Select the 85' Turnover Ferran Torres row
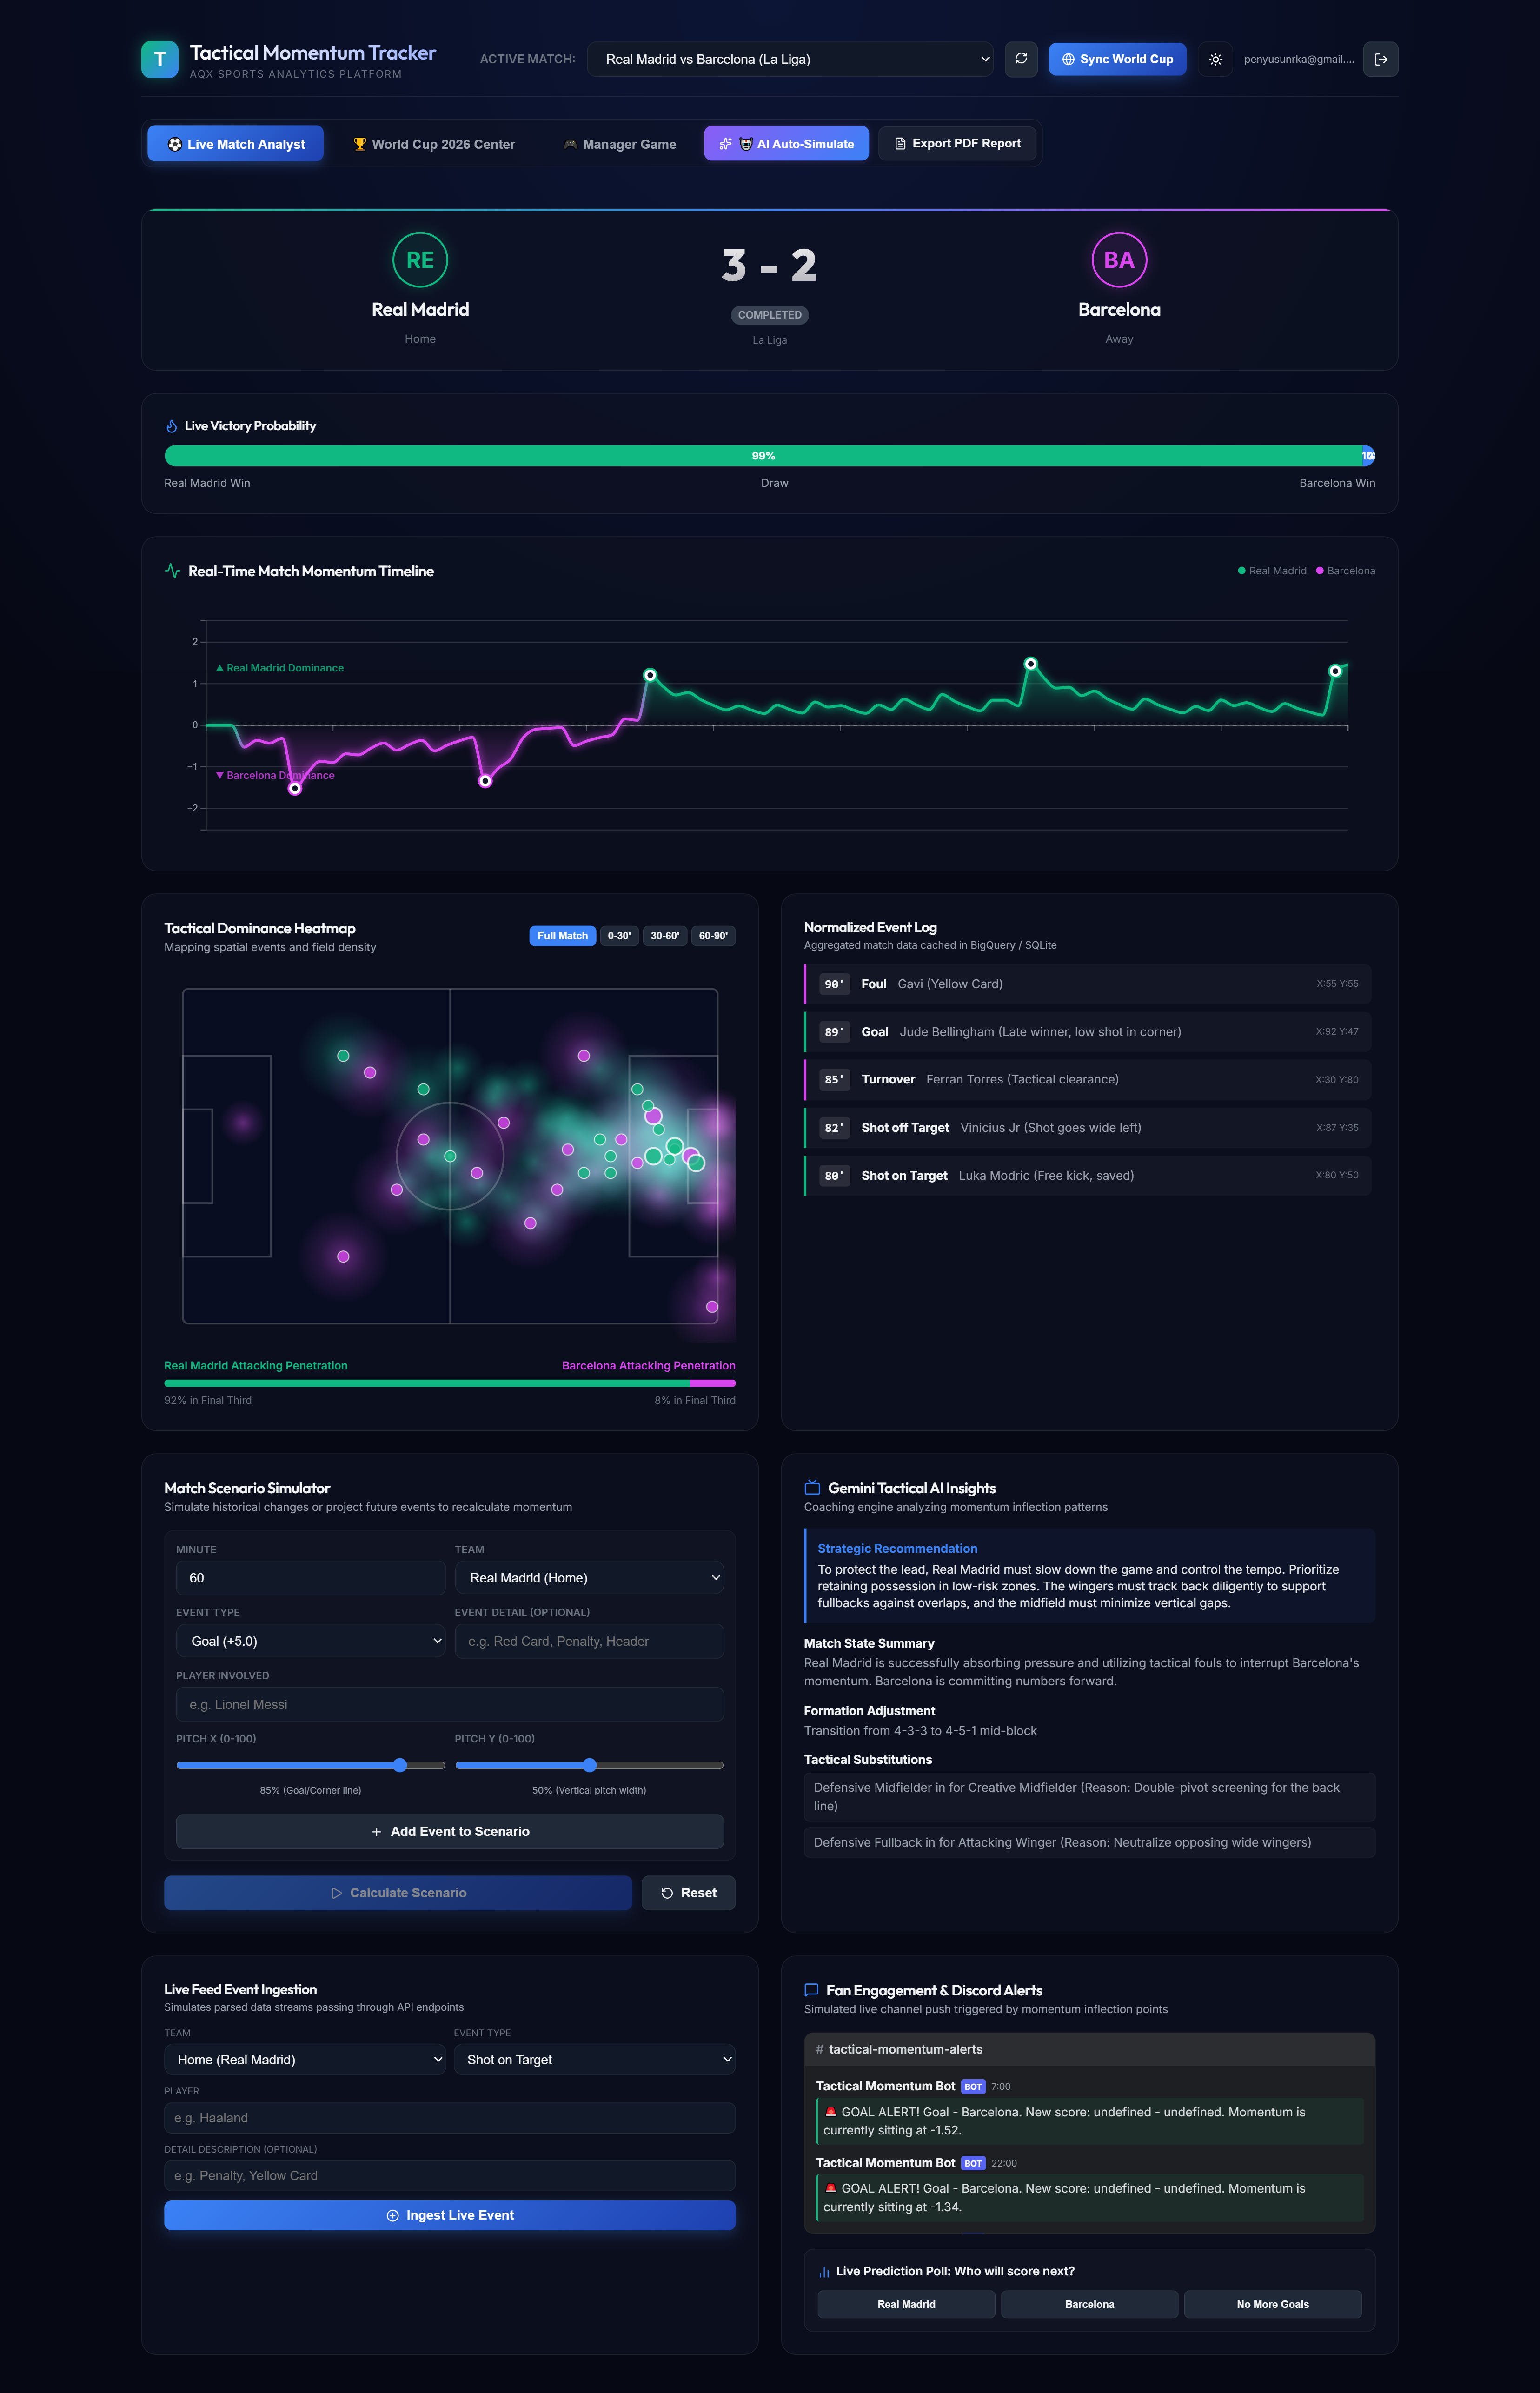 [1088, 1080]
